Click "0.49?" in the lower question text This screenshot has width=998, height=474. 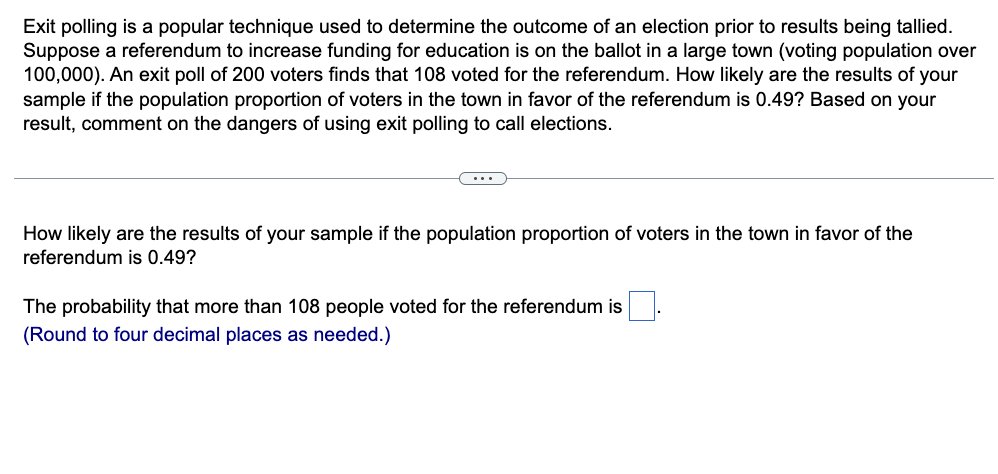coord(172,258)
